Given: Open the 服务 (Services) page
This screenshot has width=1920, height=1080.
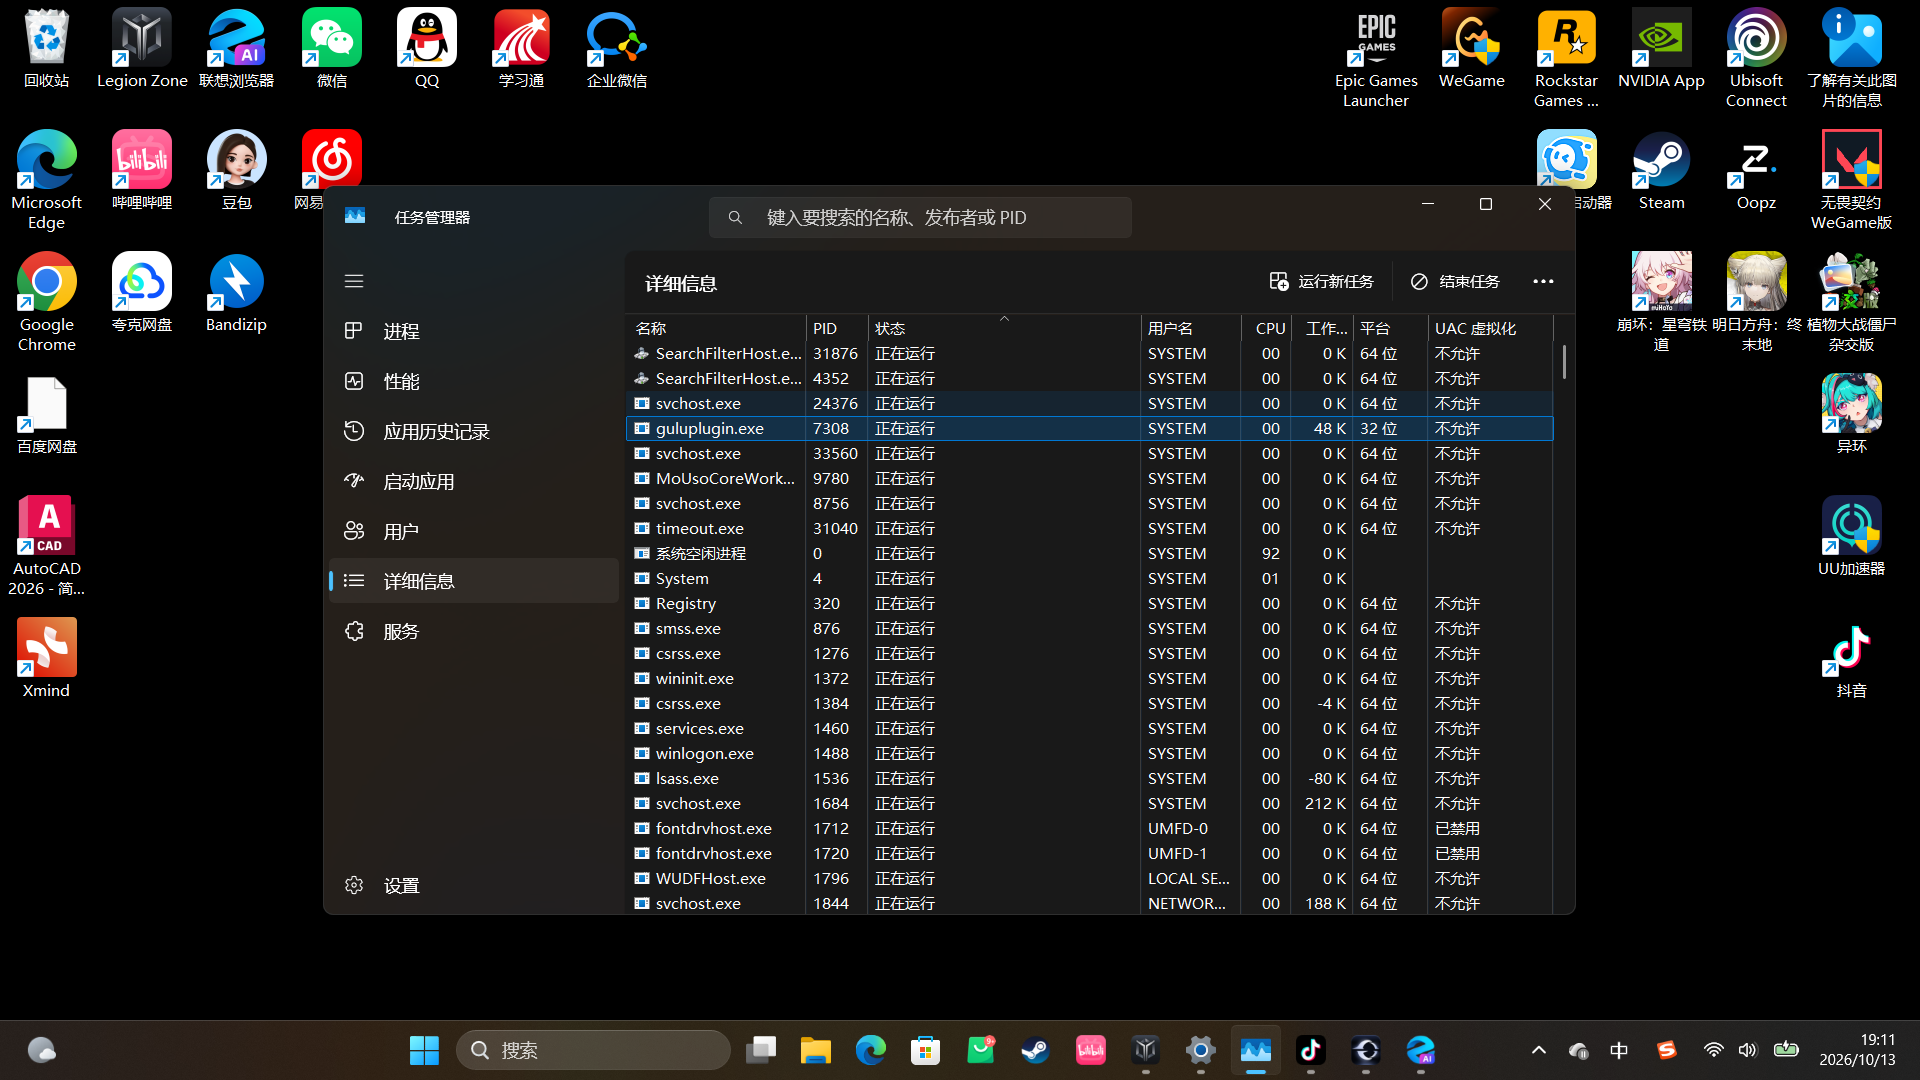Looking at the screenshot, I should coord(474,631).
